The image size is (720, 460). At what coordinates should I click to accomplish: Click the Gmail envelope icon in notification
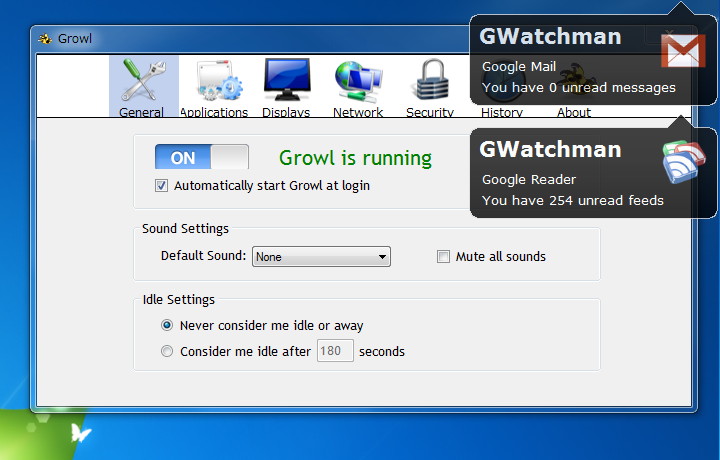coord(683,50)
